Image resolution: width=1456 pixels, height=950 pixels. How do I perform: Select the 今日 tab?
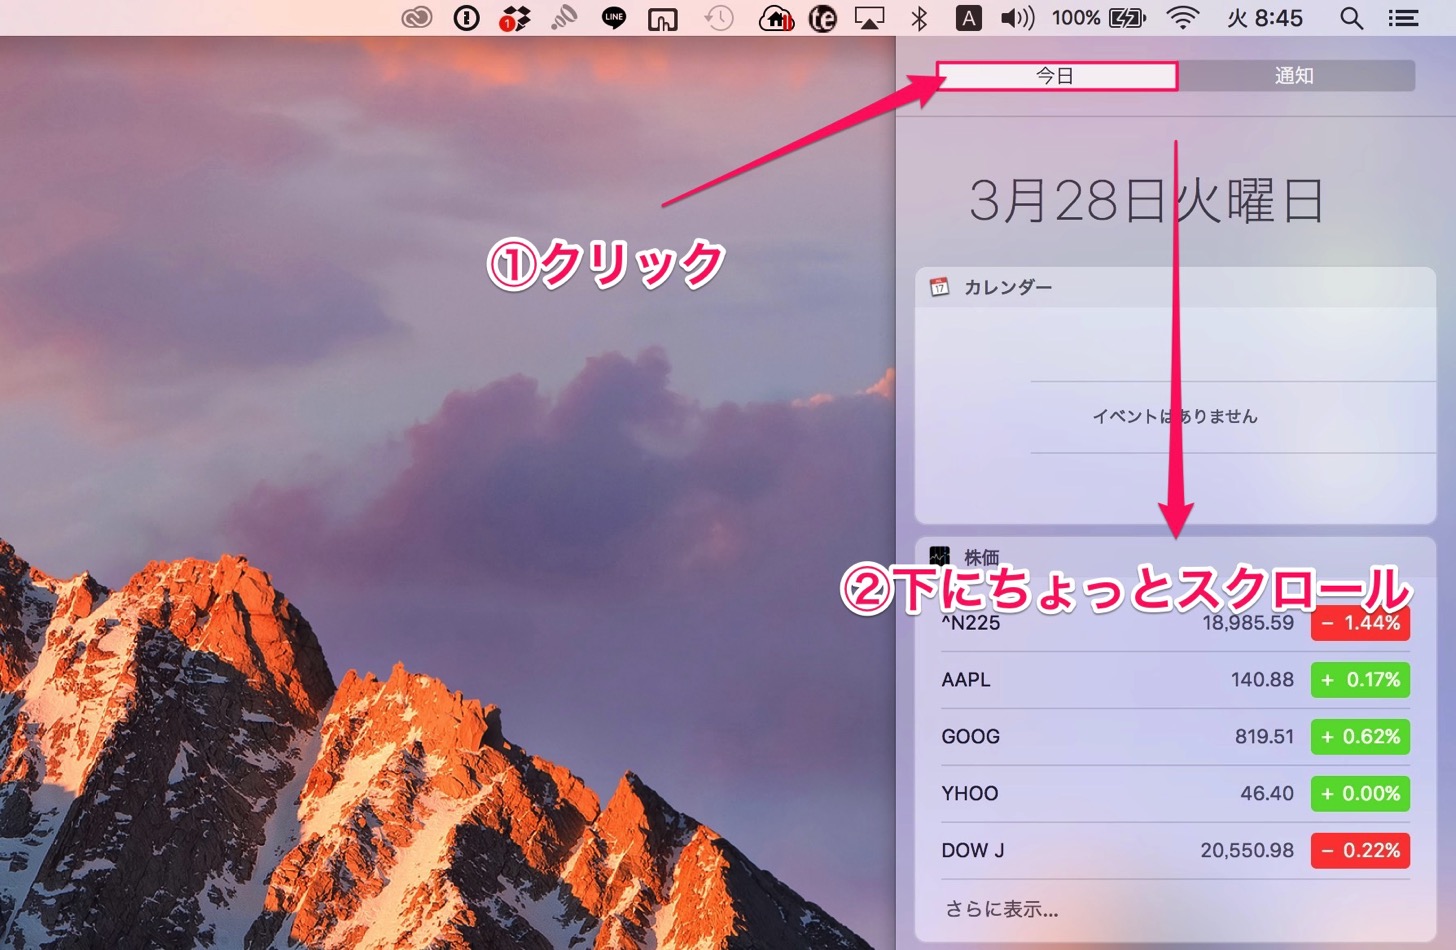(1057, 76)
